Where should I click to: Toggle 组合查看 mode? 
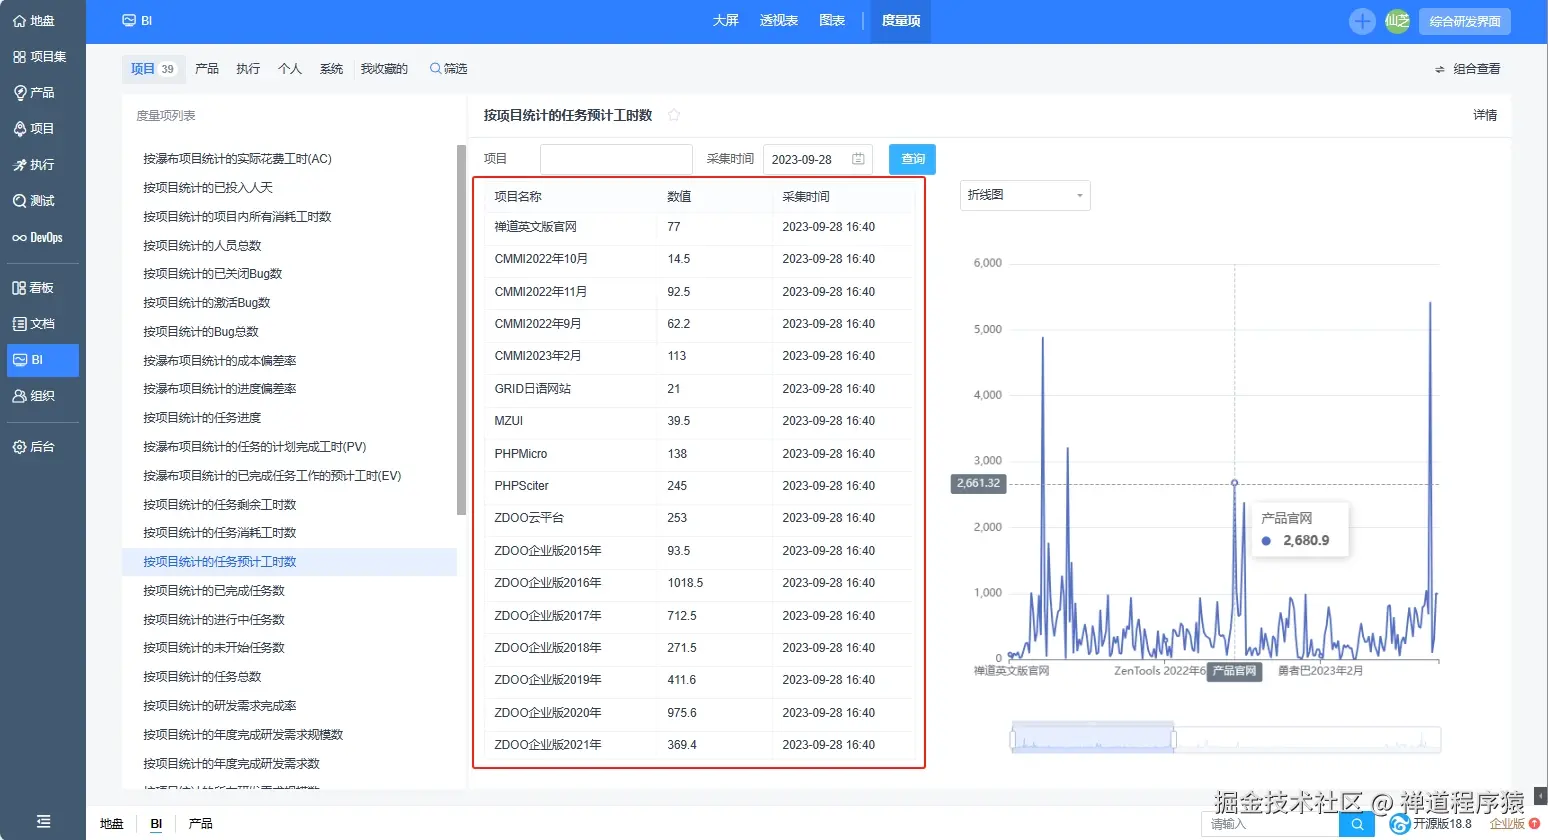click(1467, 69)
